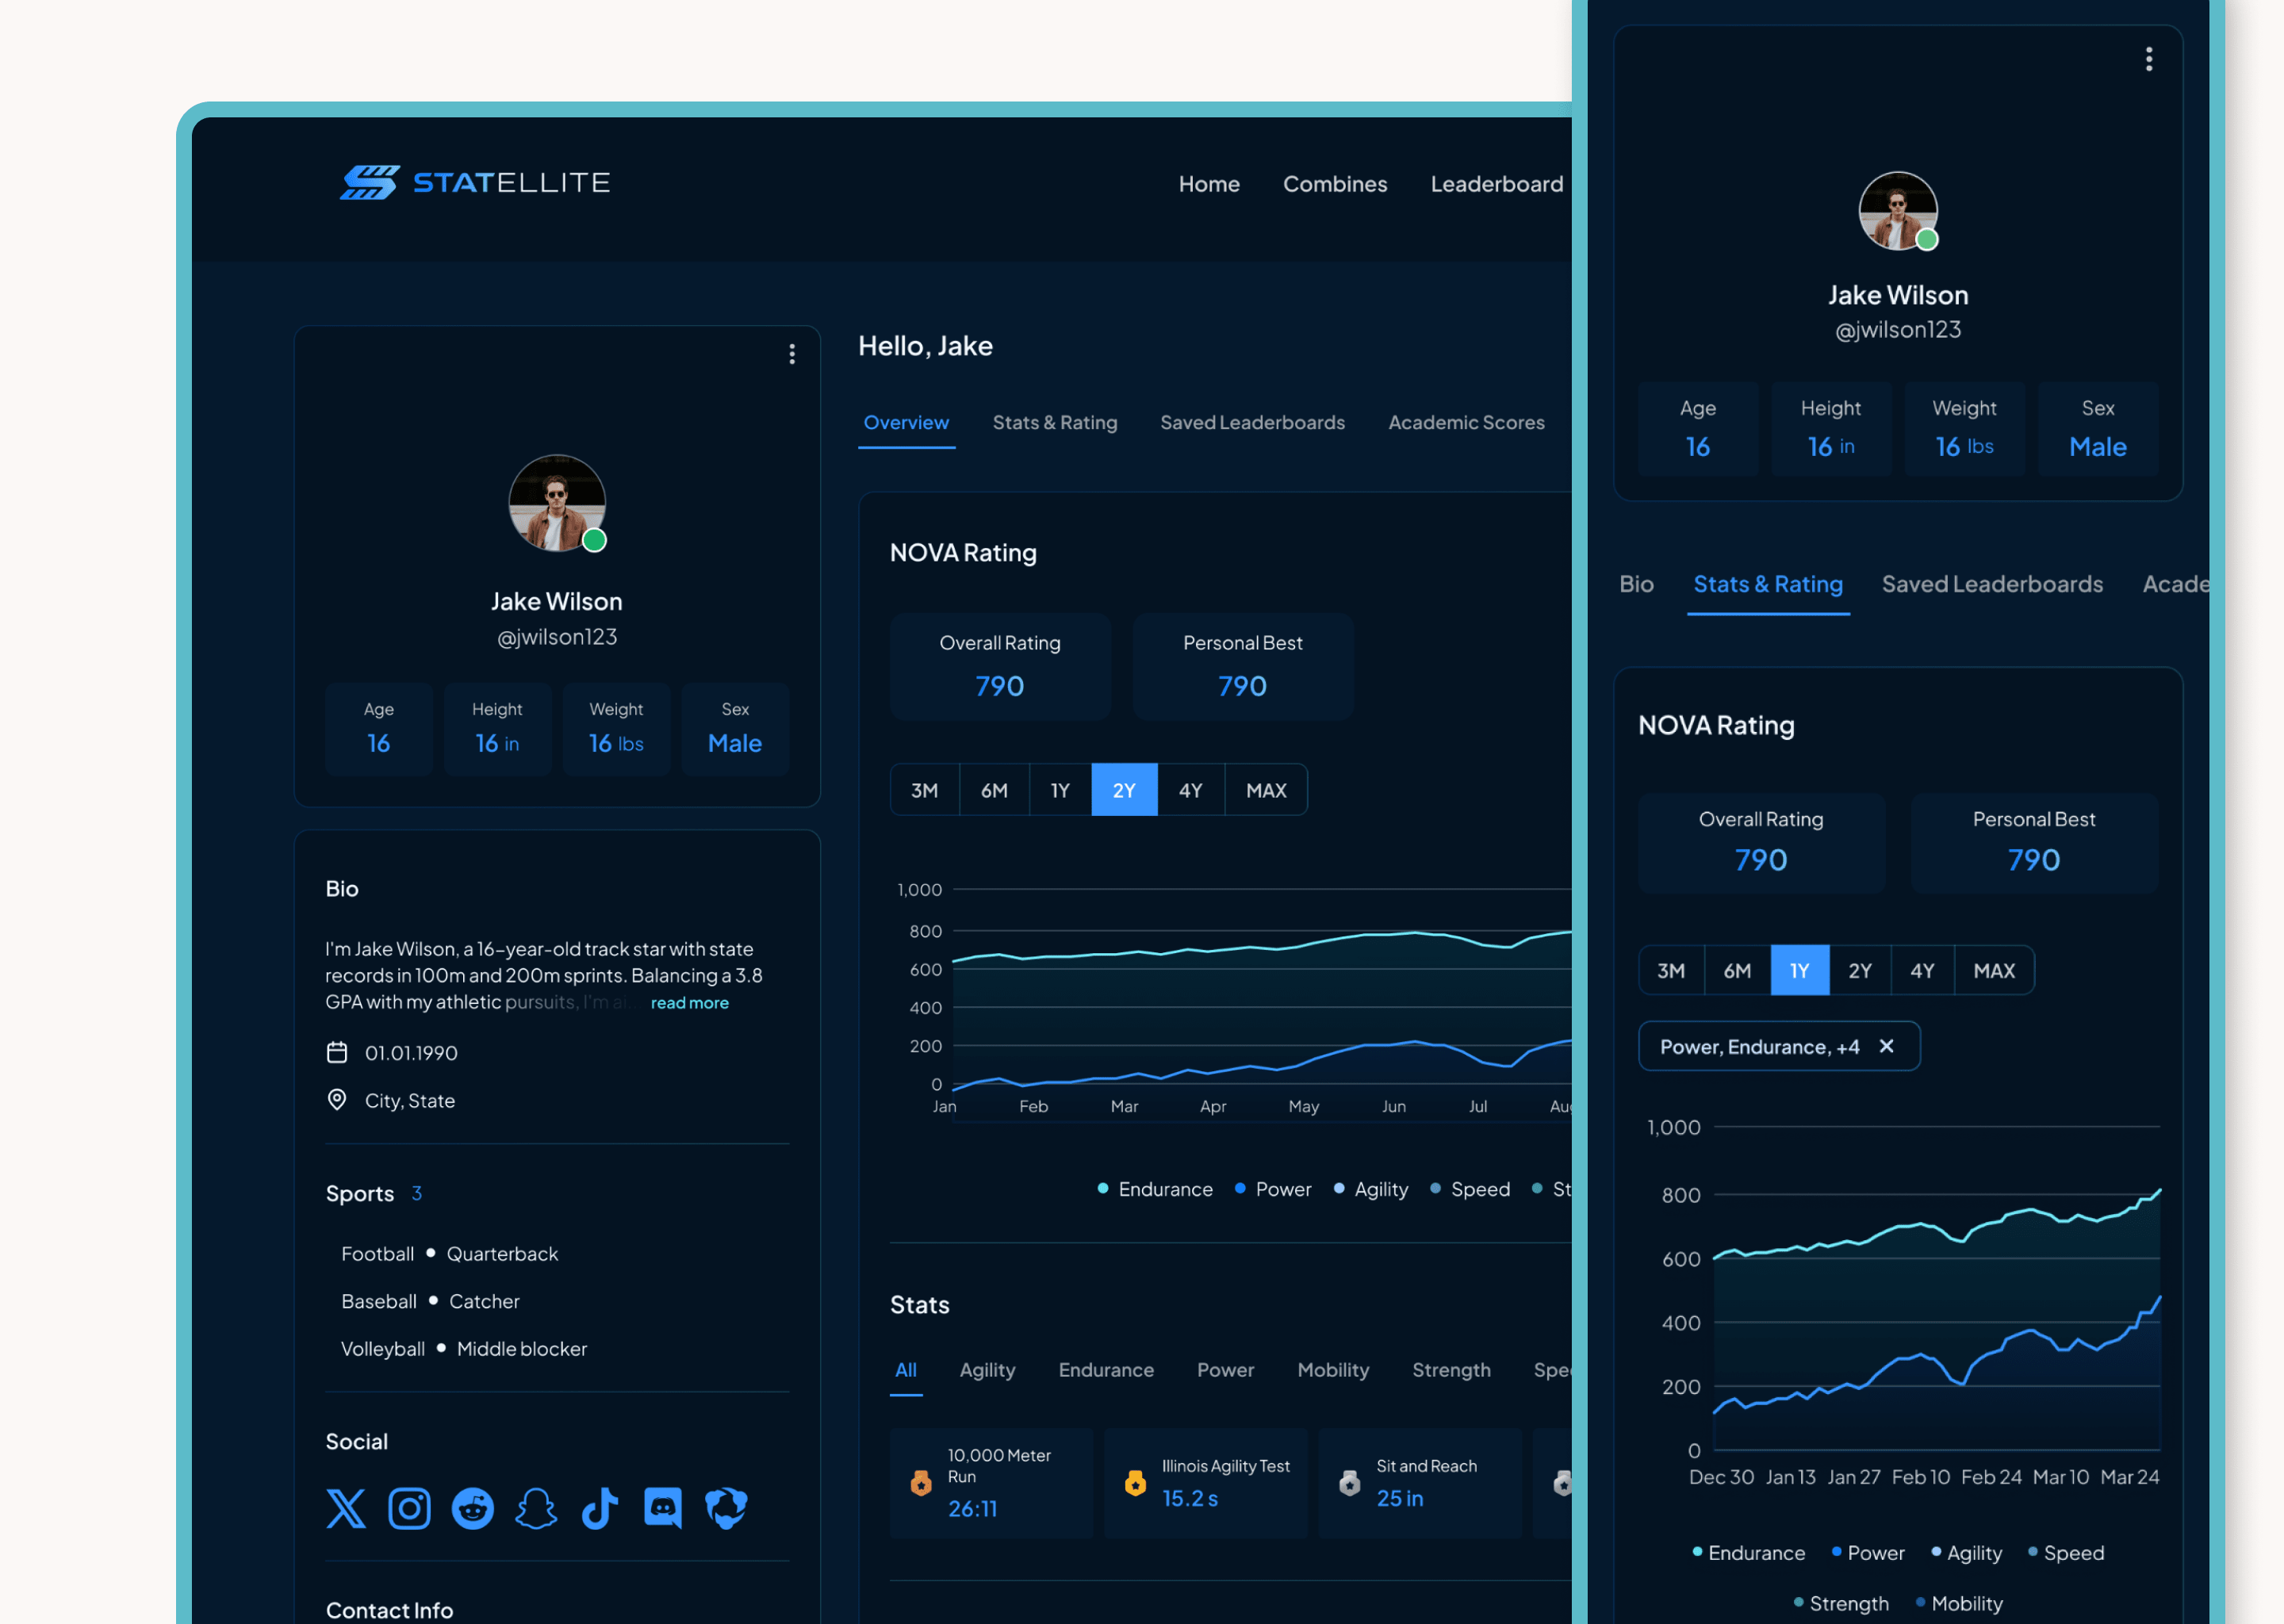The width and height of the screenshot is (2284, 1624).
Task: Open the TikTok social icon
Action: (x=600, y=1508)
